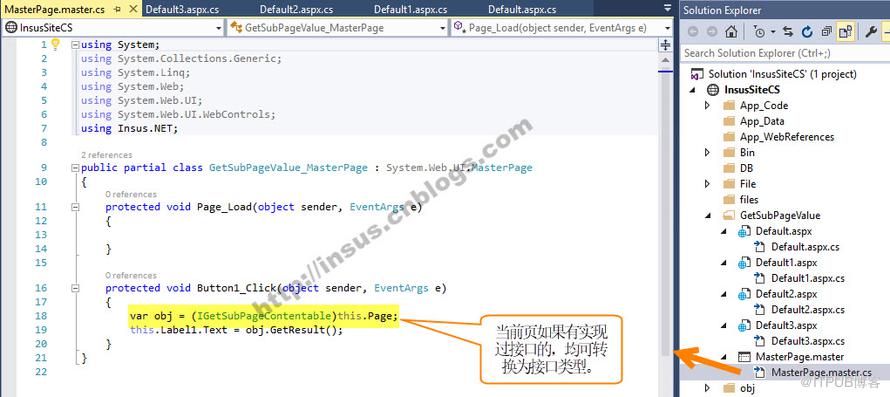
Task: Collapse the GetSubPageValue_MasterPage class region
Action: 75,168
